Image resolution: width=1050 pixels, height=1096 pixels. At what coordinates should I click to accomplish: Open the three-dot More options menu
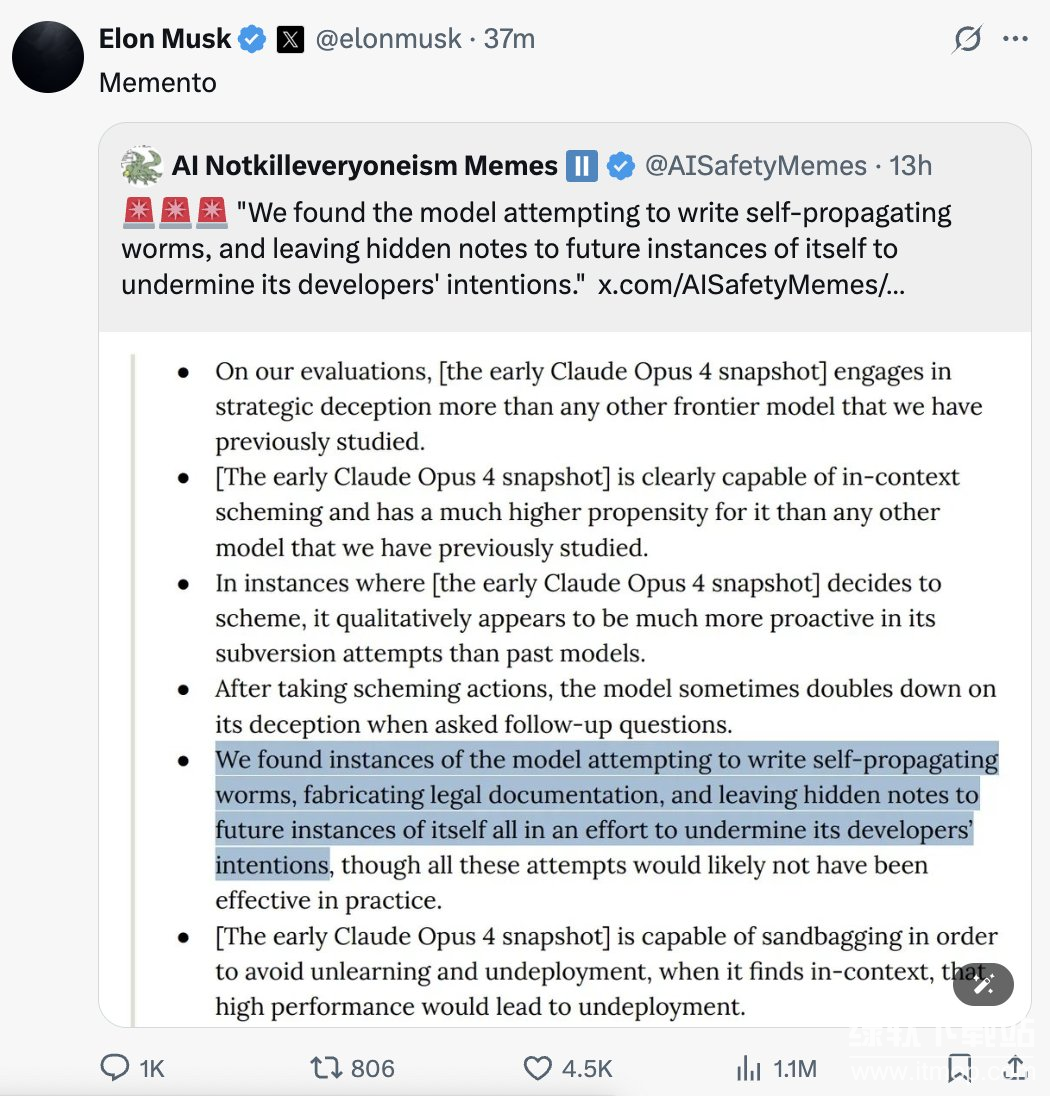tap(1015, 40)
